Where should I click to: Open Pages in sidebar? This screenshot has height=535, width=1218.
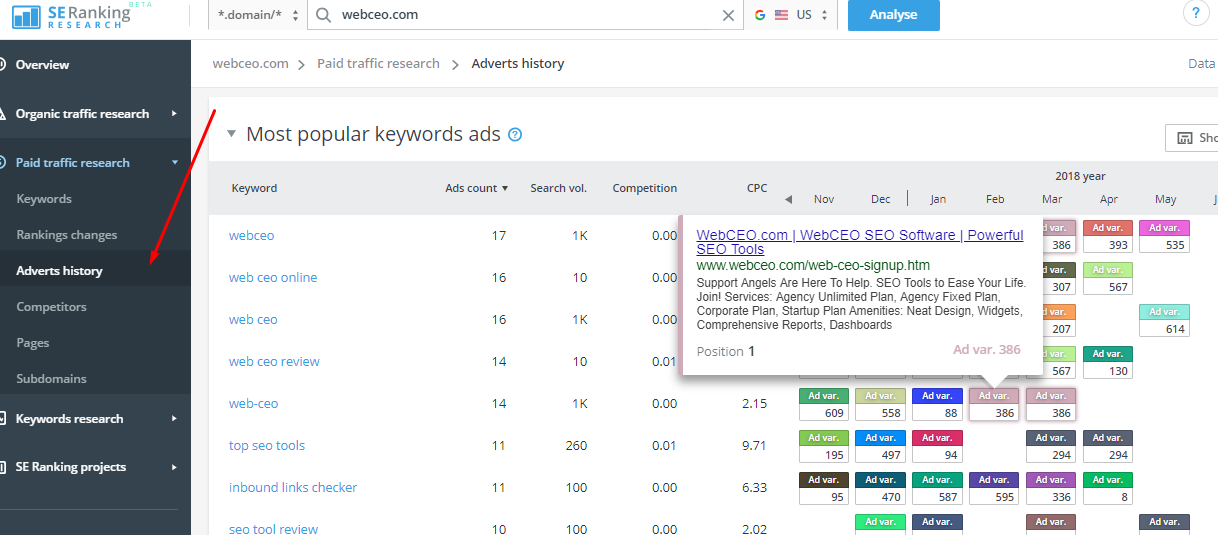click(x=32, y=343)
